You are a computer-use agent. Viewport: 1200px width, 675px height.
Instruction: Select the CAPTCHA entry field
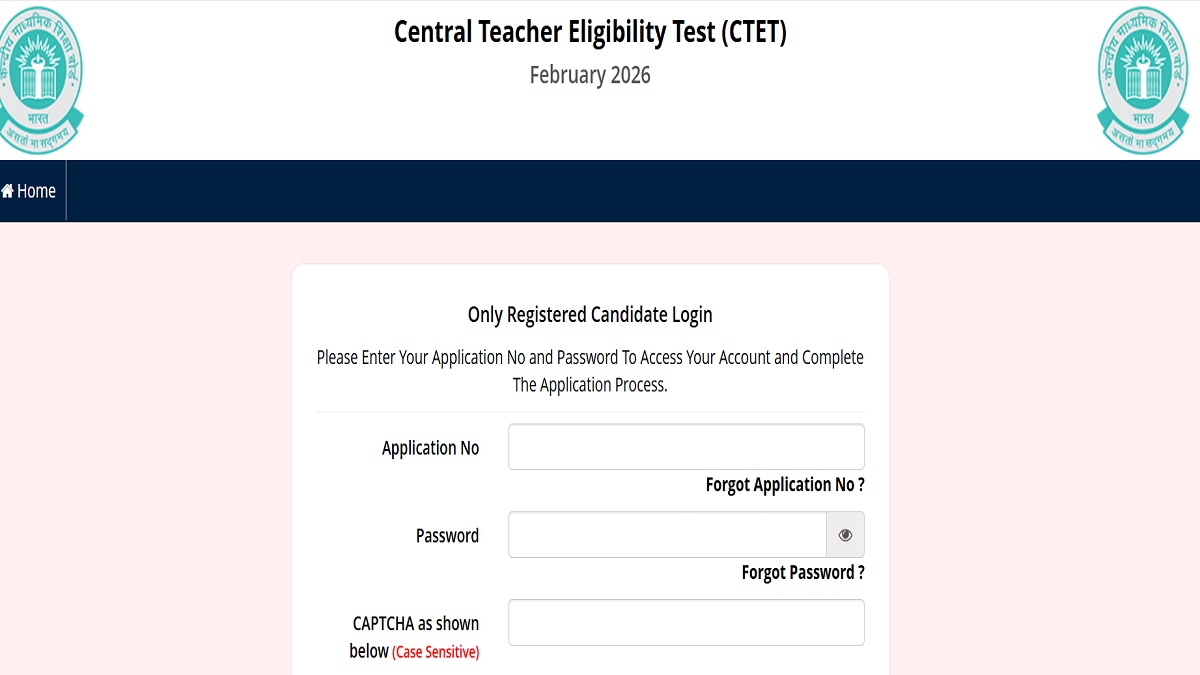click(686, 623)
